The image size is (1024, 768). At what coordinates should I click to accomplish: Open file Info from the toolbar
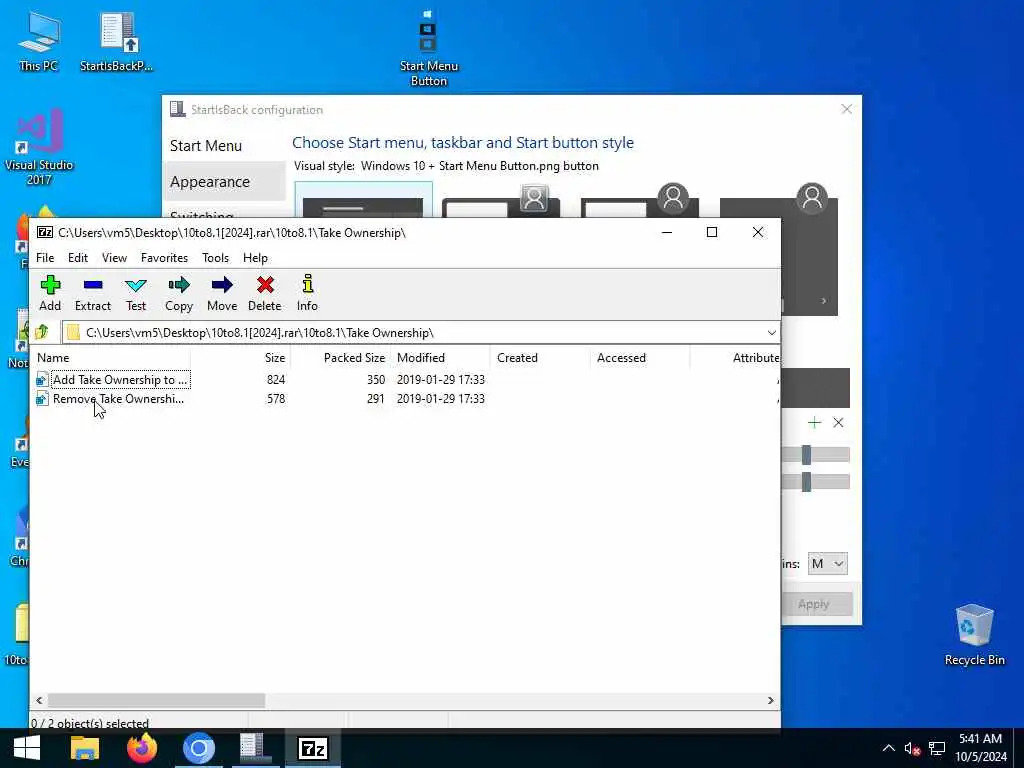pyautogui.click(x=307, y=293)
